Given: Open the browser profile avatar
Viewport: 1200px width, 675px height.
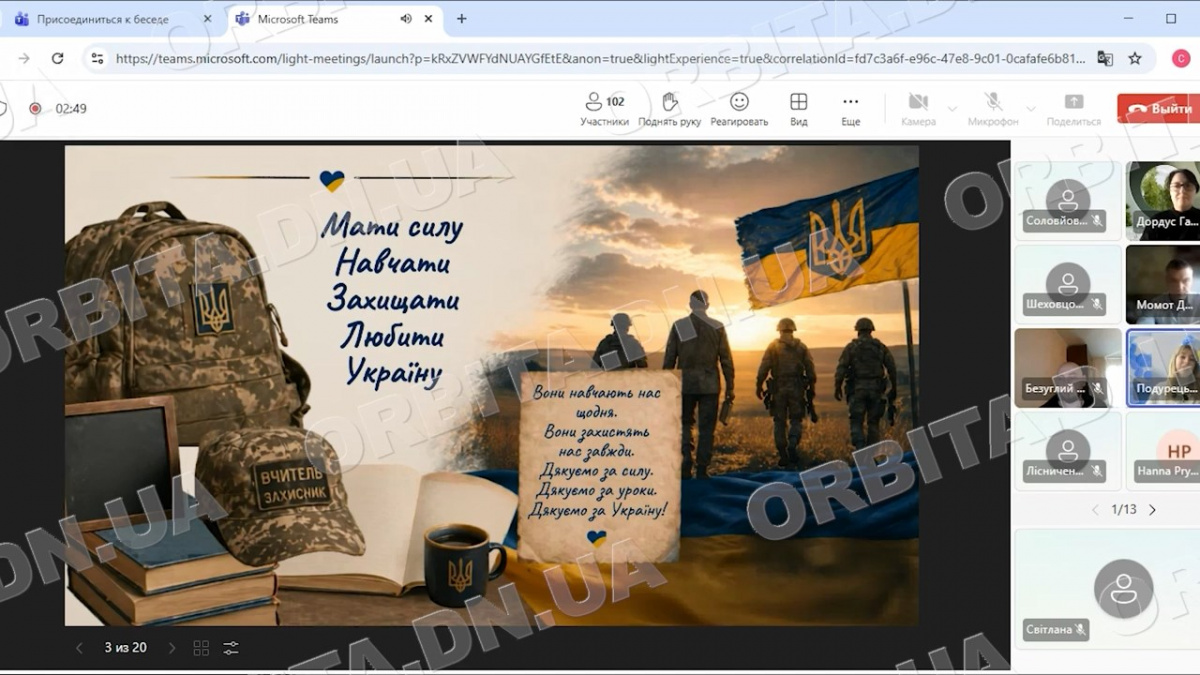Looking at the screenshot, I should coord(1181,59).
